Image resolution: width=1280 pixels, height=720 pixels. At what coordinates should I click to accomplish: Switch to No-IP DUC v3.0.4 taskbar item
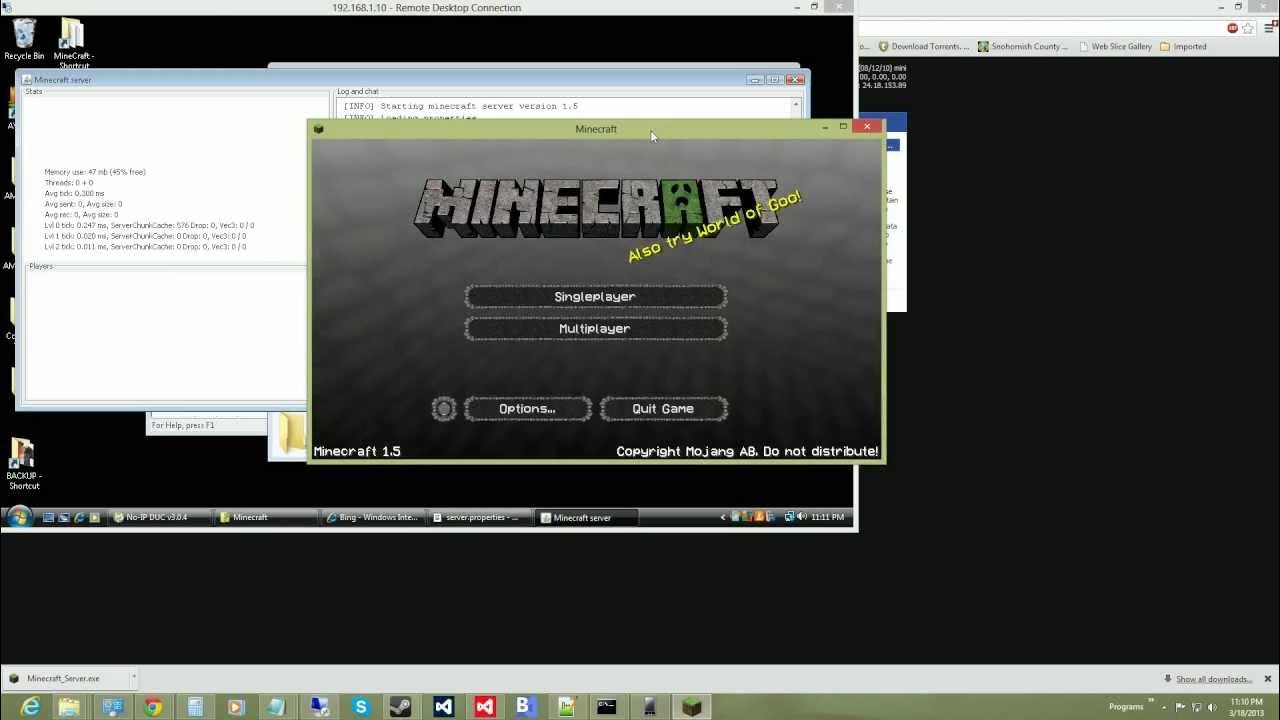point(161,518)
